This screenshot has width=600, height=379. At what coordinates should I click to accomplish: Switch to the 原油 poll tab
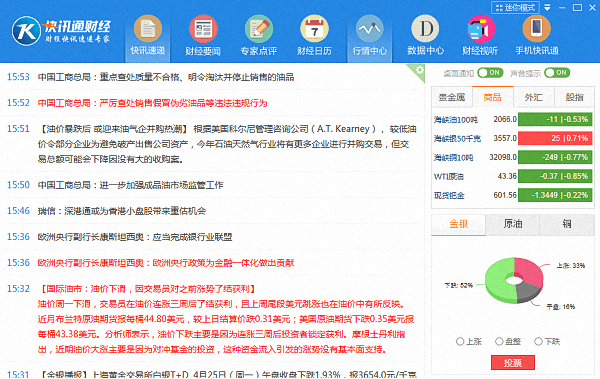click(513, 224)
